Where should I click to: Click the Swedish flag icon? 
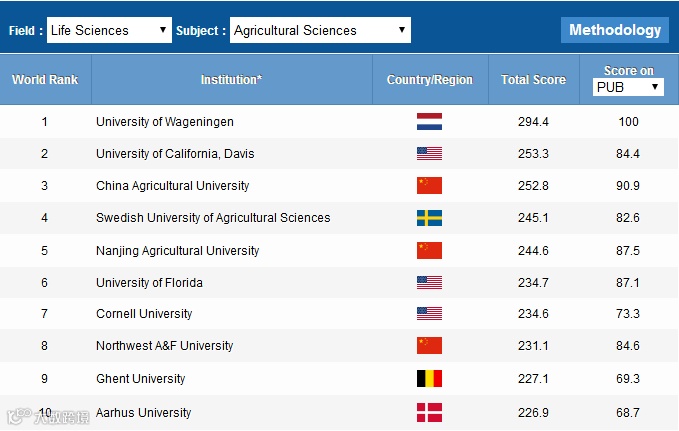point(429,218)
